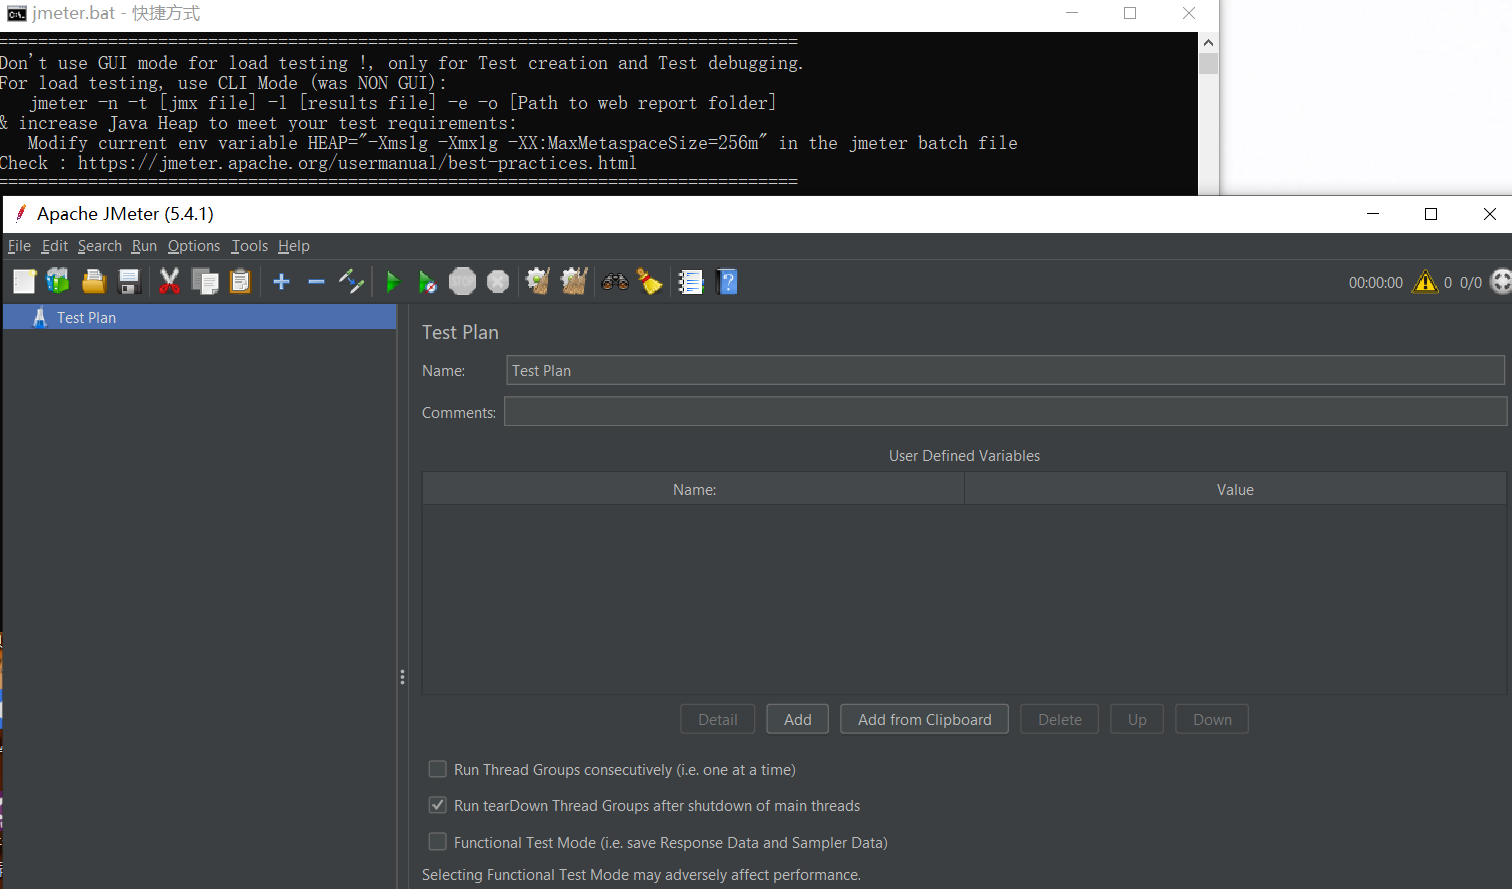The width and height of the screenshot is (1512, 889).
Task: Click the Shutdown test icon
Action: (x=498, y=282)
